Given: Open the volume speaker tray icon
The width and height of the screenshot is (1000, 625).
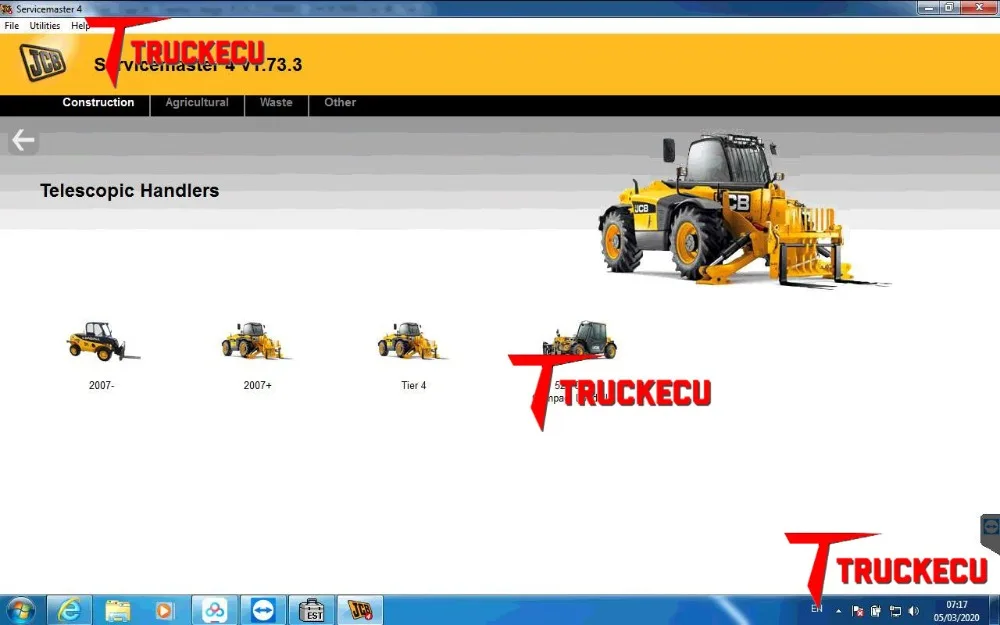Looking at the screenshot, I should pyautogui.click(x=914, y=611).
